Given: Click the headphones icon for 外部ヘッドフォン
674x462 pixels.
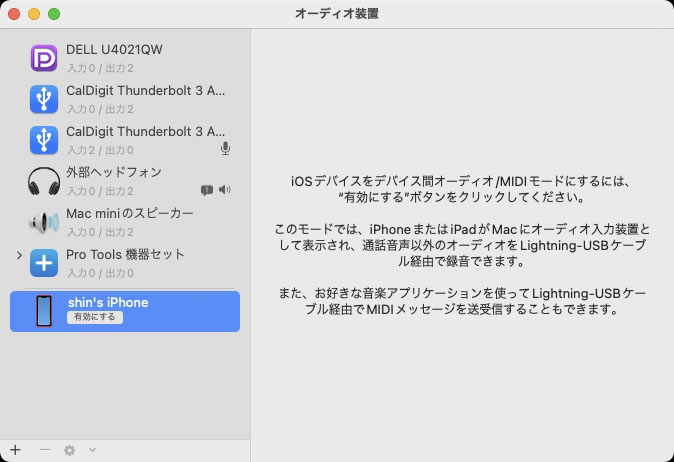Looking at the screenshot, I should click(44, 181).
